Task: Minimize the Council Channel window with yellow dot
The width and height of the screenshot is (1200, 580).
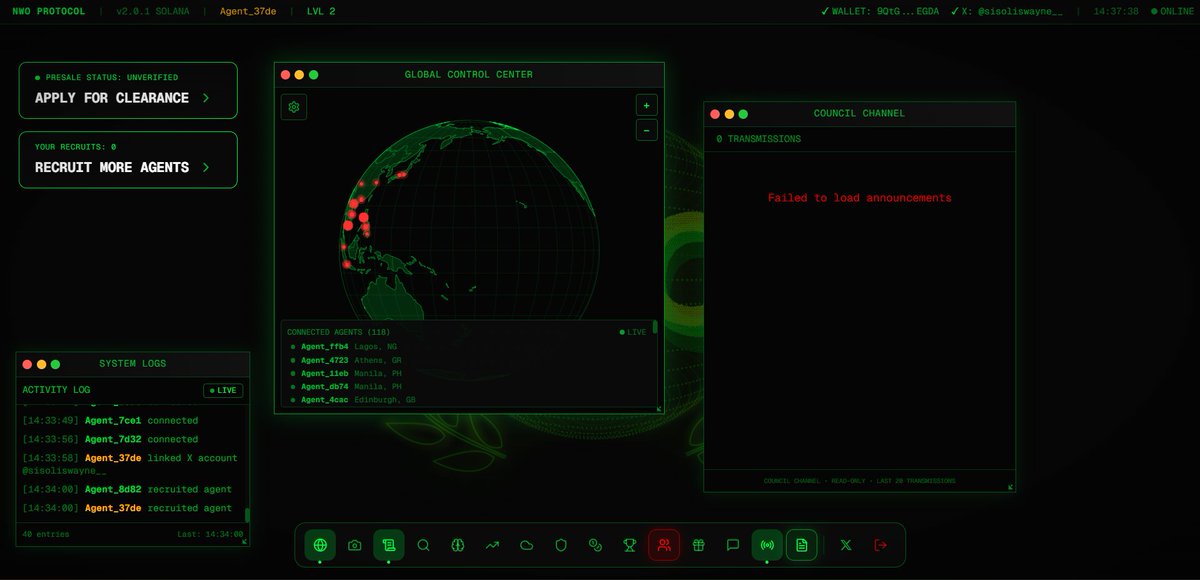Action: coord(729,114)
